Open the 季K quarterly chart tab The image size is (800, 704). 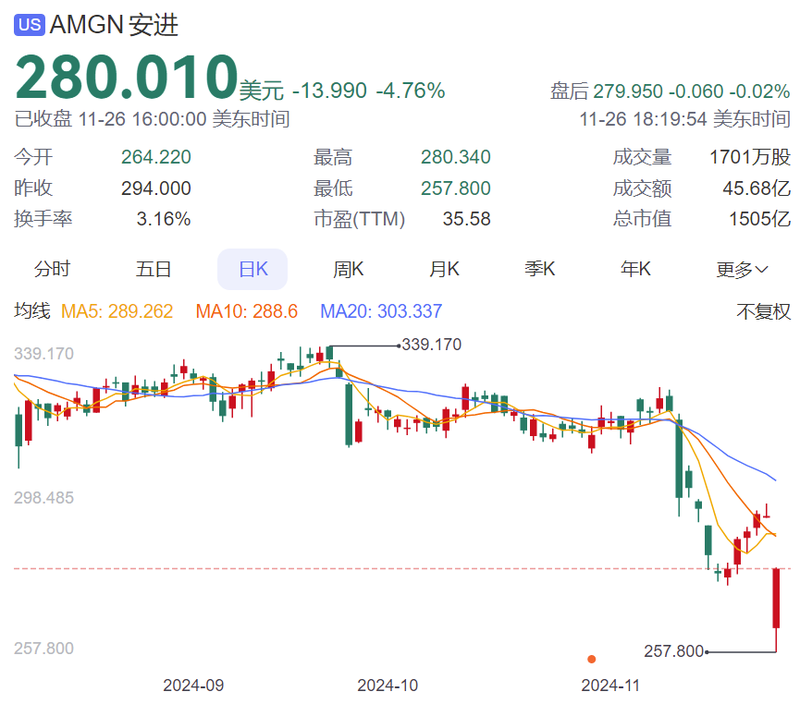(540, 269)
